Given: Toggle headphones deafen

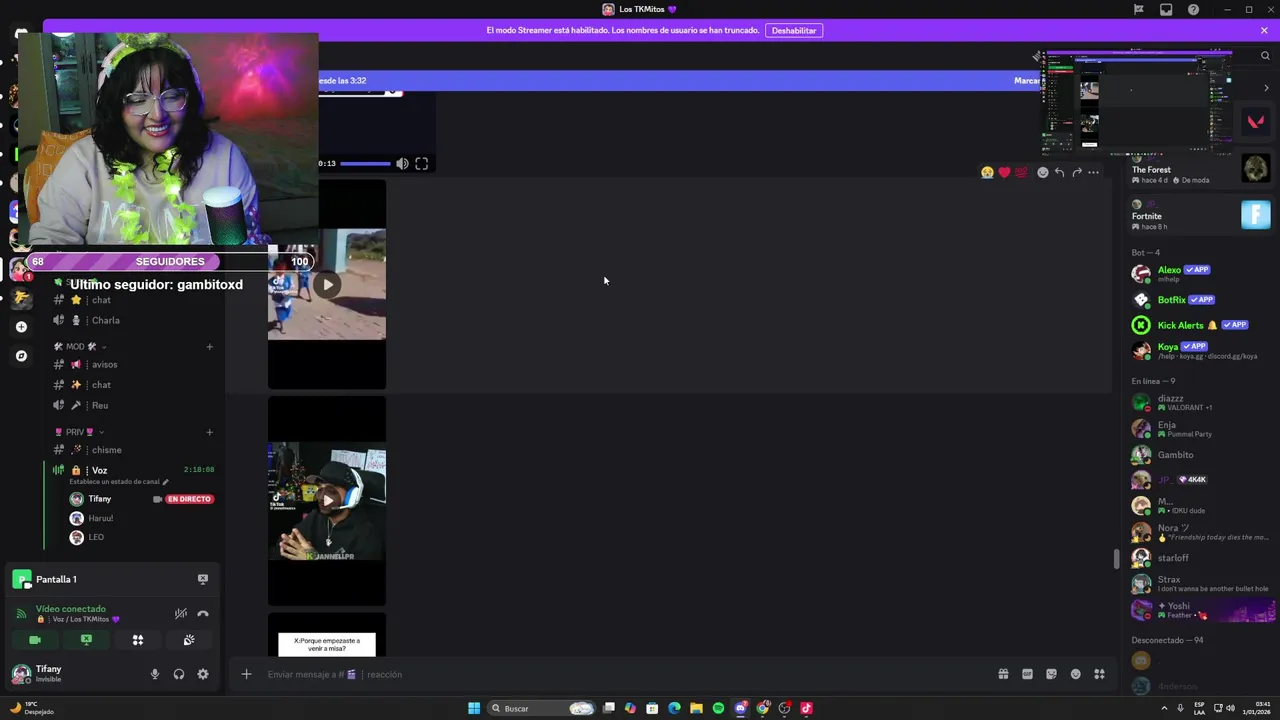Looking at the screenshot, I should click(179, 674).
